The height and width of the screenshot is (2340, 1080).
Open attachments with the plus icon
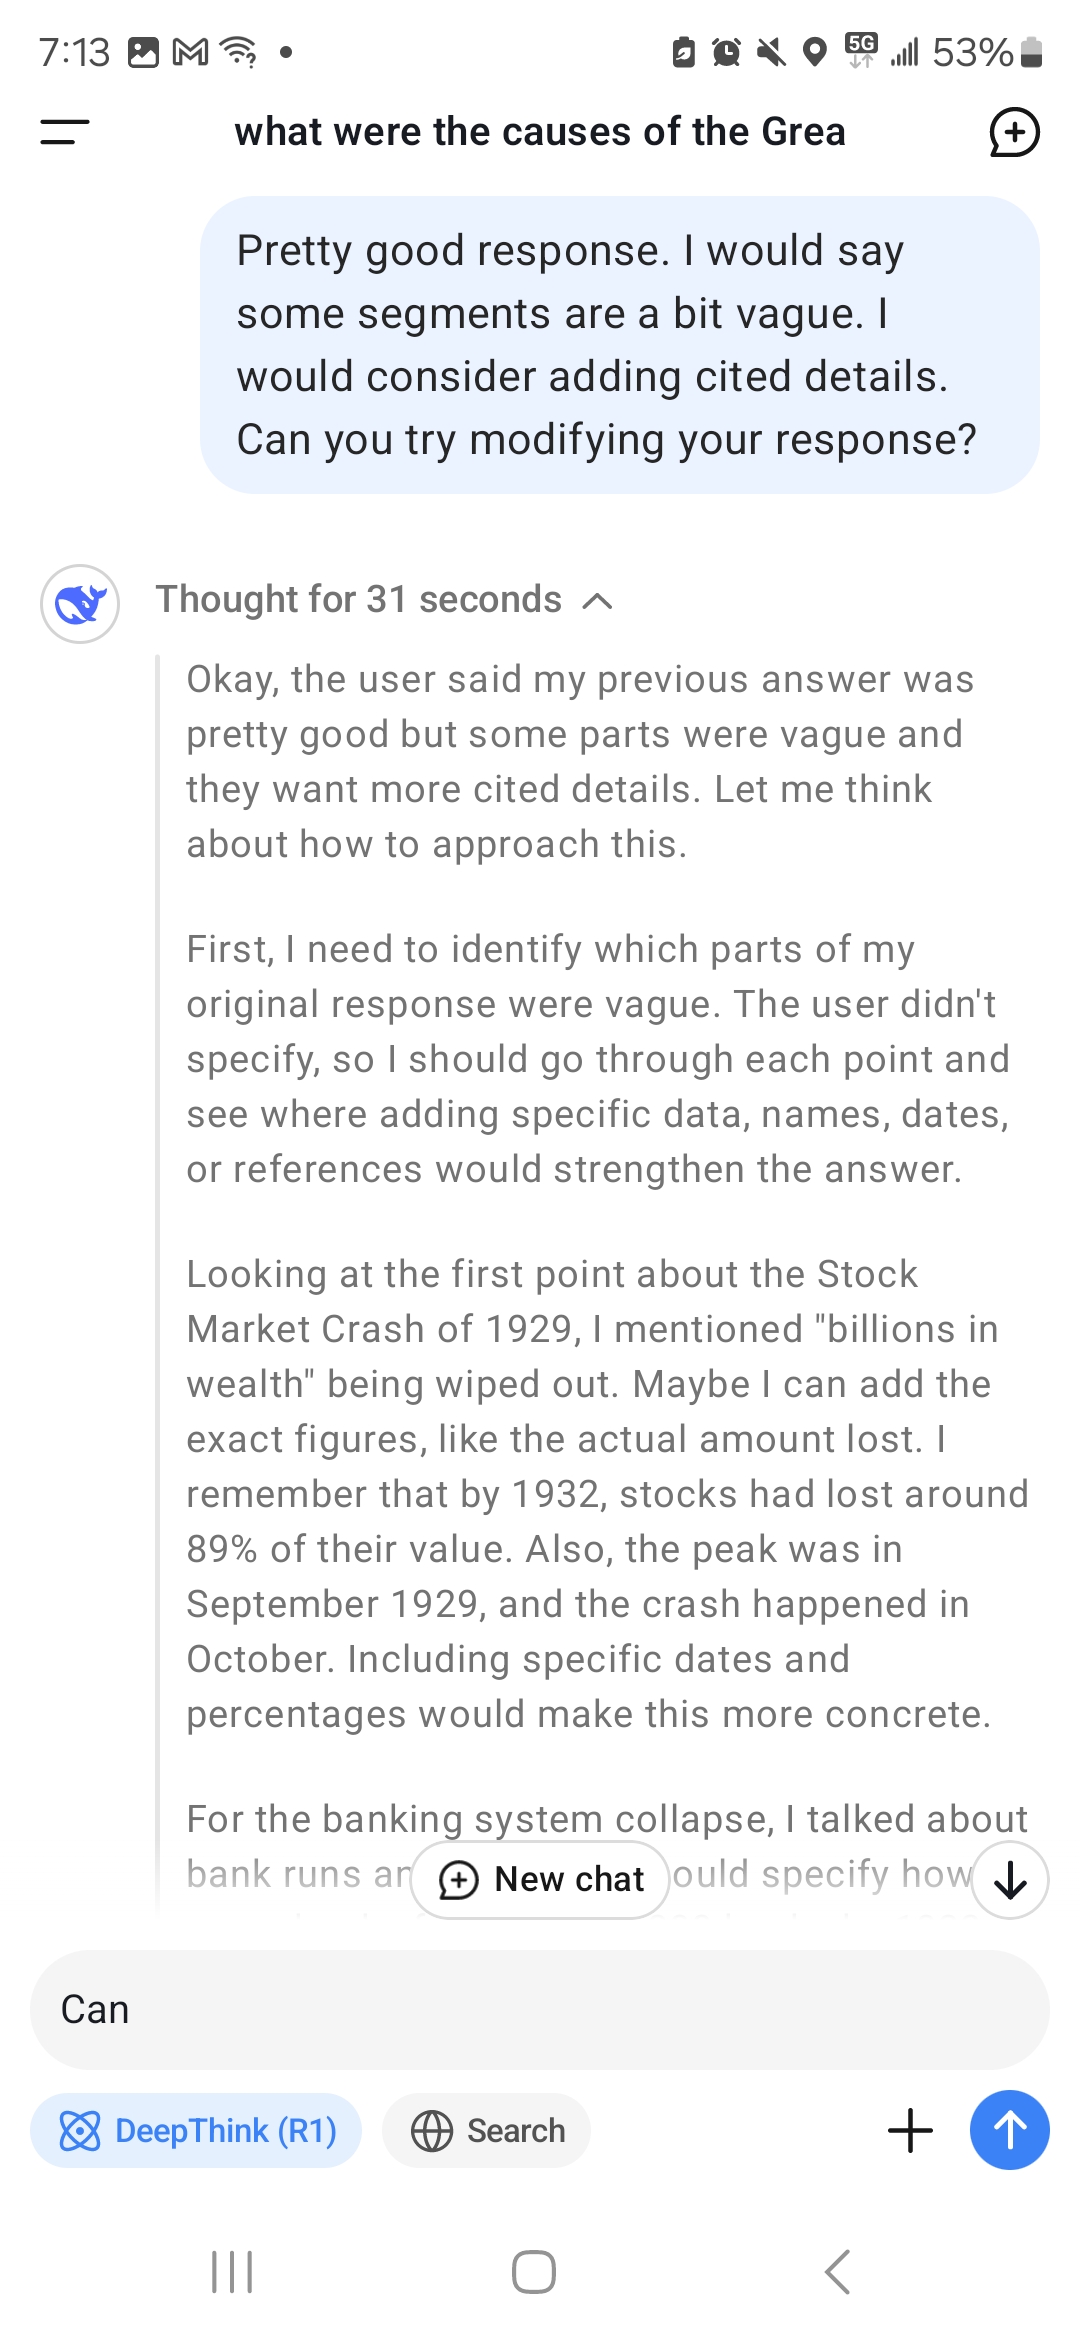pos(910,2130)
